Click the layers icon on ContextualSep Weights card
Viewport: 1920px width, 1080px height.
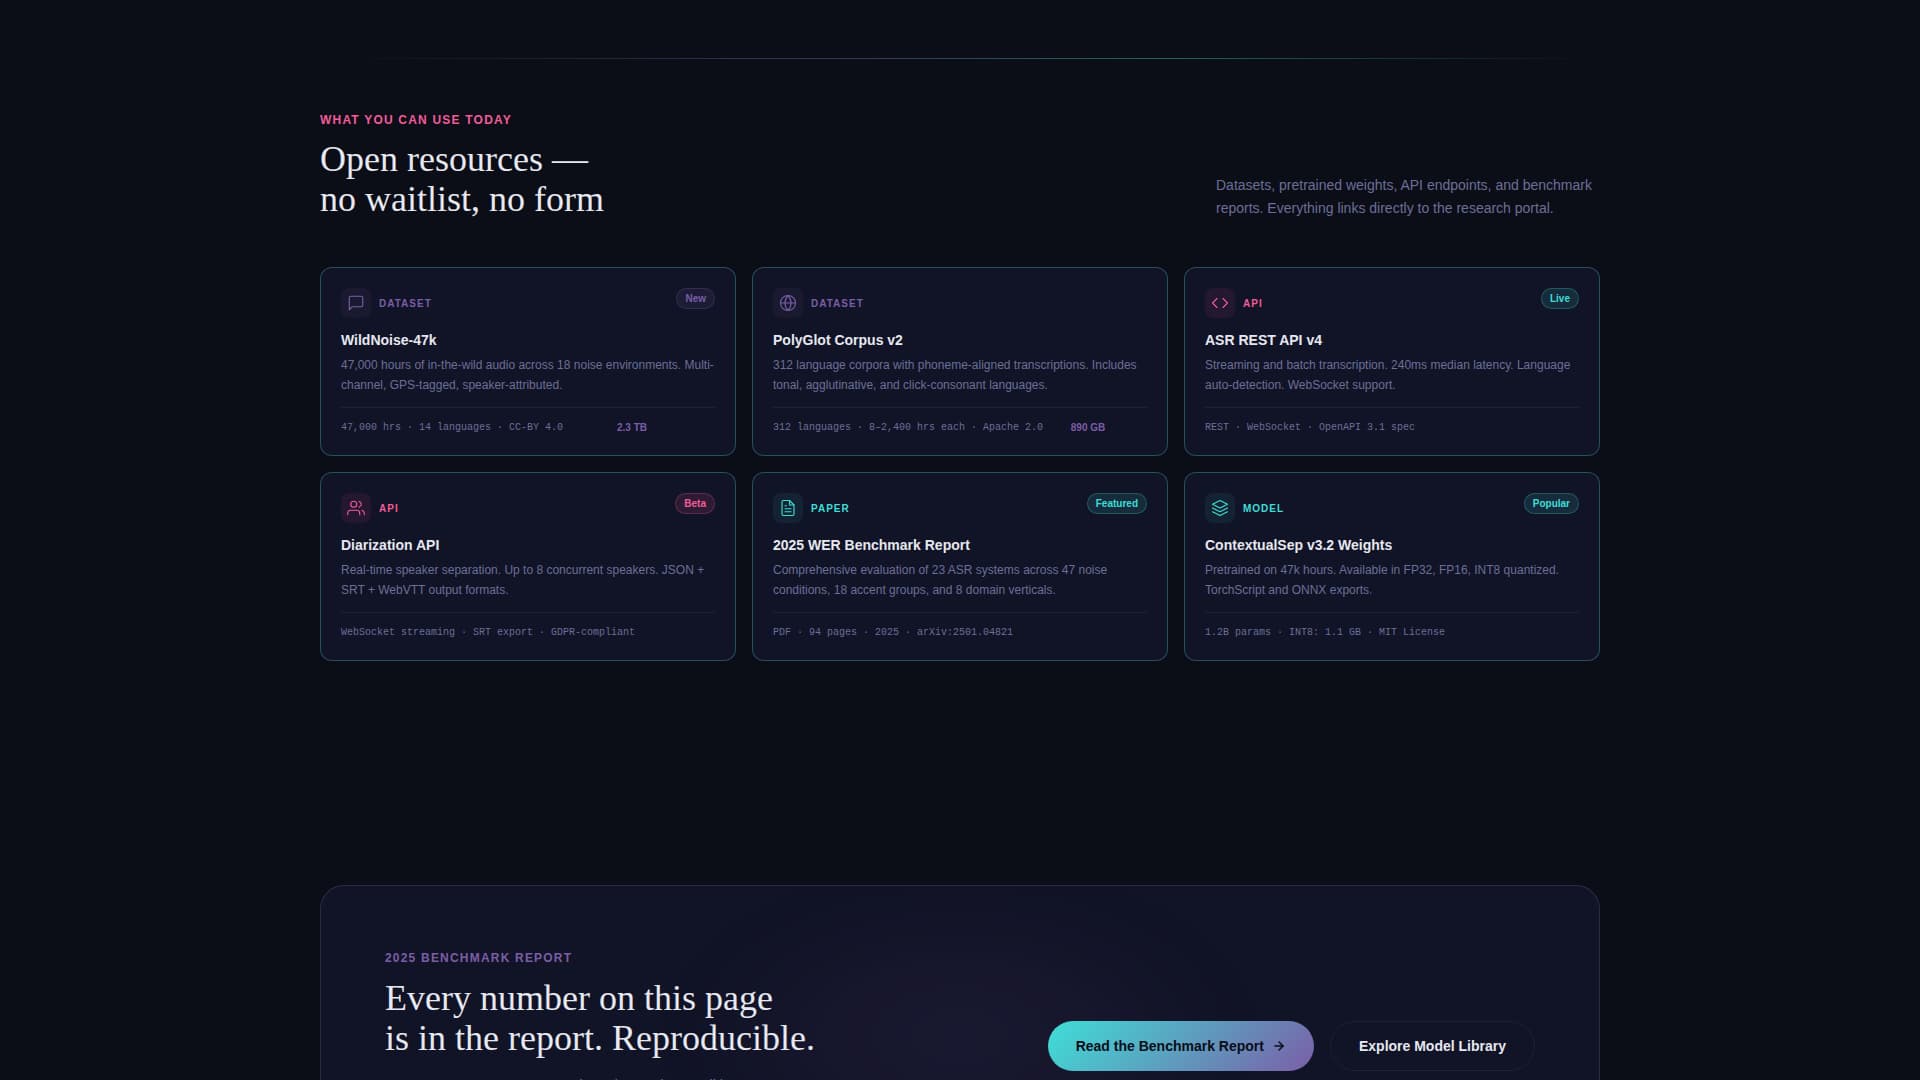(1219, 508)
